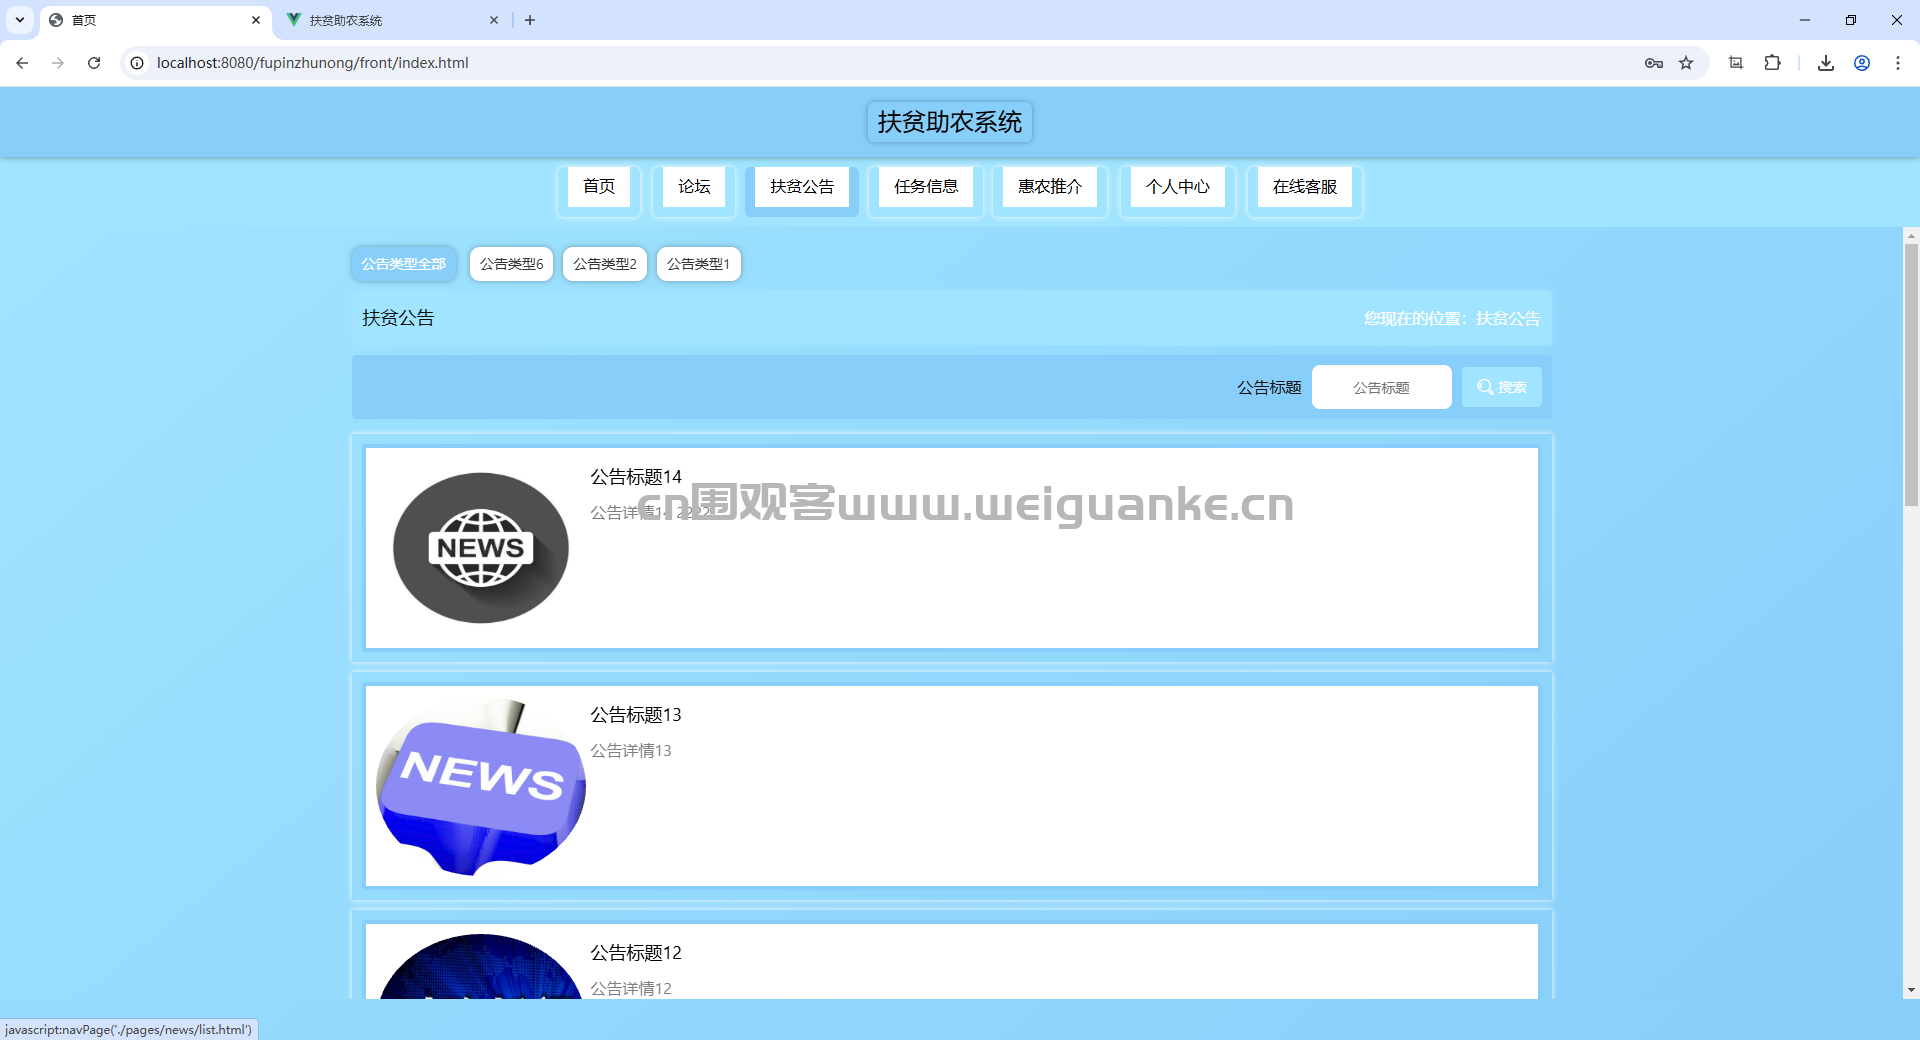
Task: Open the tab search dropdown arrow
Action: click(20, 20)
